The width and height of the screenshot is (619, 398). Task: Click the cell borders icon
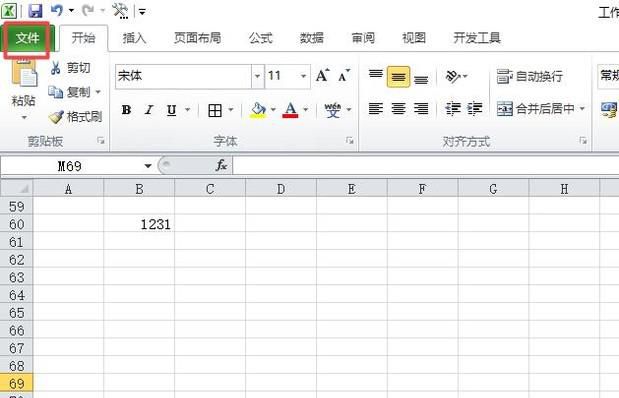[x=215, y=110]
